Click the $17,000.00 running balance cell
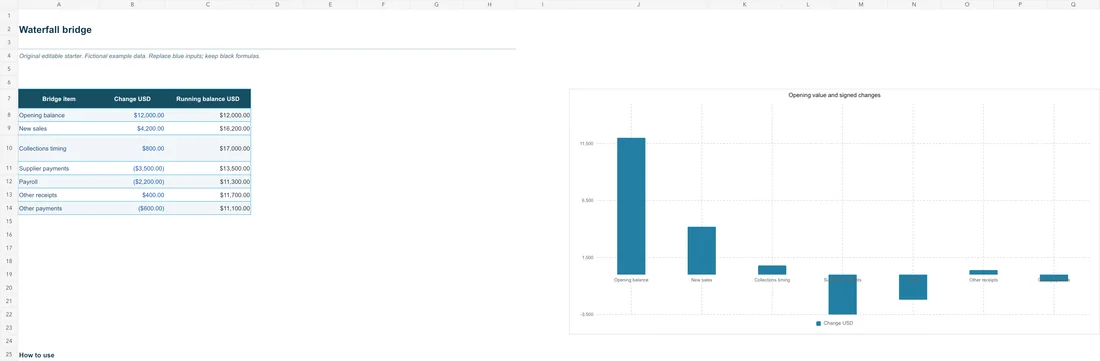 coord(208,149)
